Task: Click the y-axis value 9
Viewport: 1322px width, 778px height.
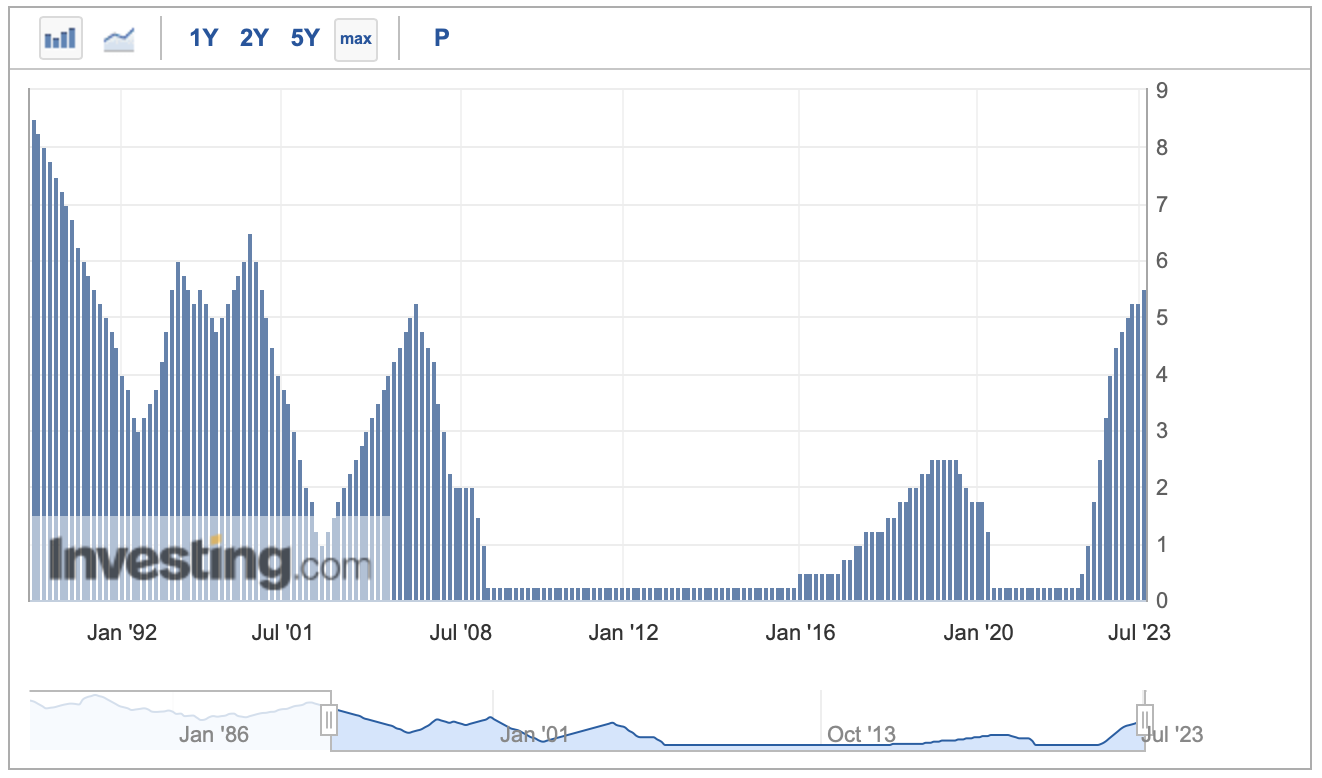Action: [1162, 91]
